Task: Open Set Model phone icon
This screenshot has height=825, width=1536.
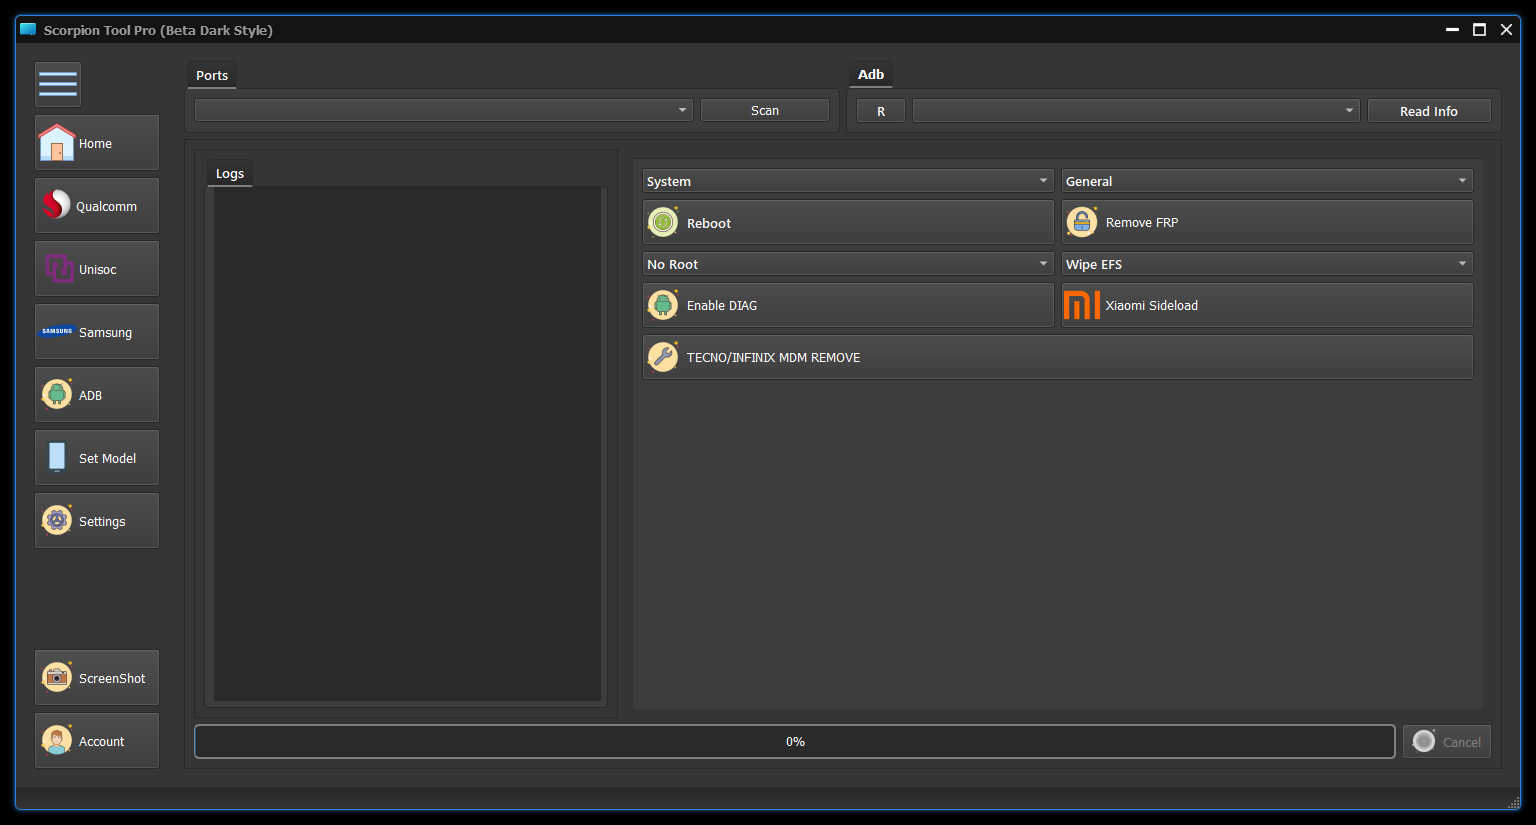Action: (x=57, y=457)
